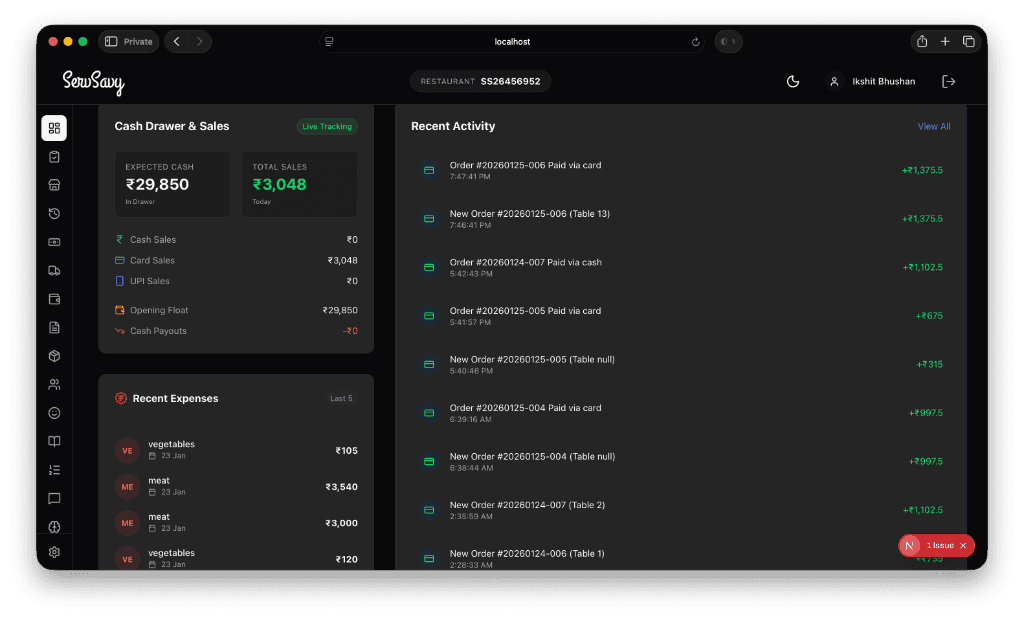Open the users/staff sidebar icon
Screen dimensions: 1024x618
coord(54,384)
